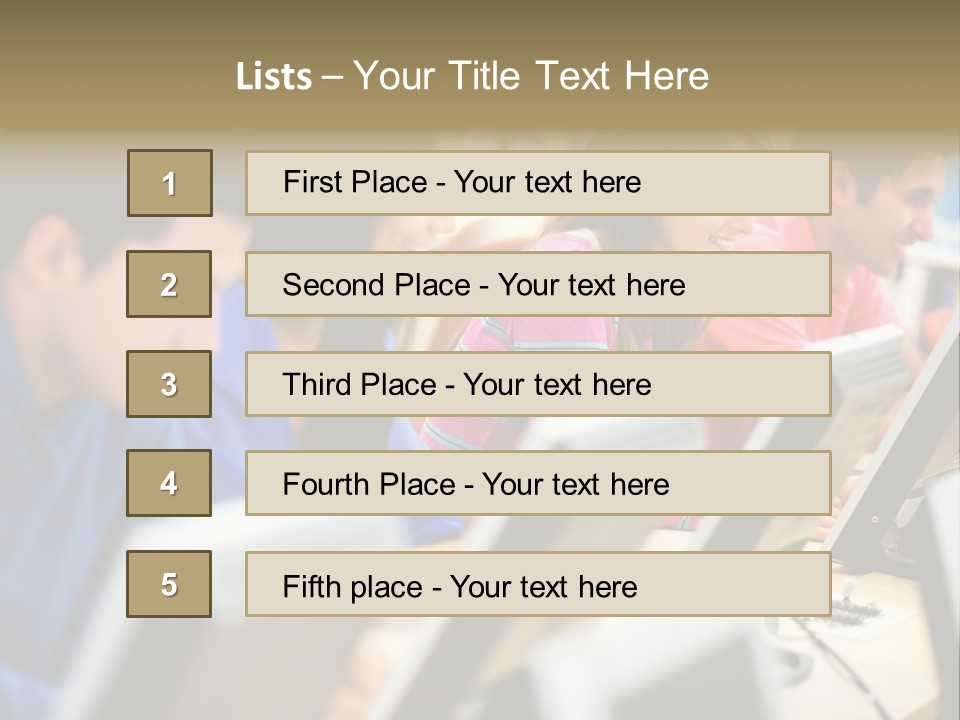The image size is (960, 720).
Task: Click the word 'Fifth' in last bar
Action: coord(312,586)
